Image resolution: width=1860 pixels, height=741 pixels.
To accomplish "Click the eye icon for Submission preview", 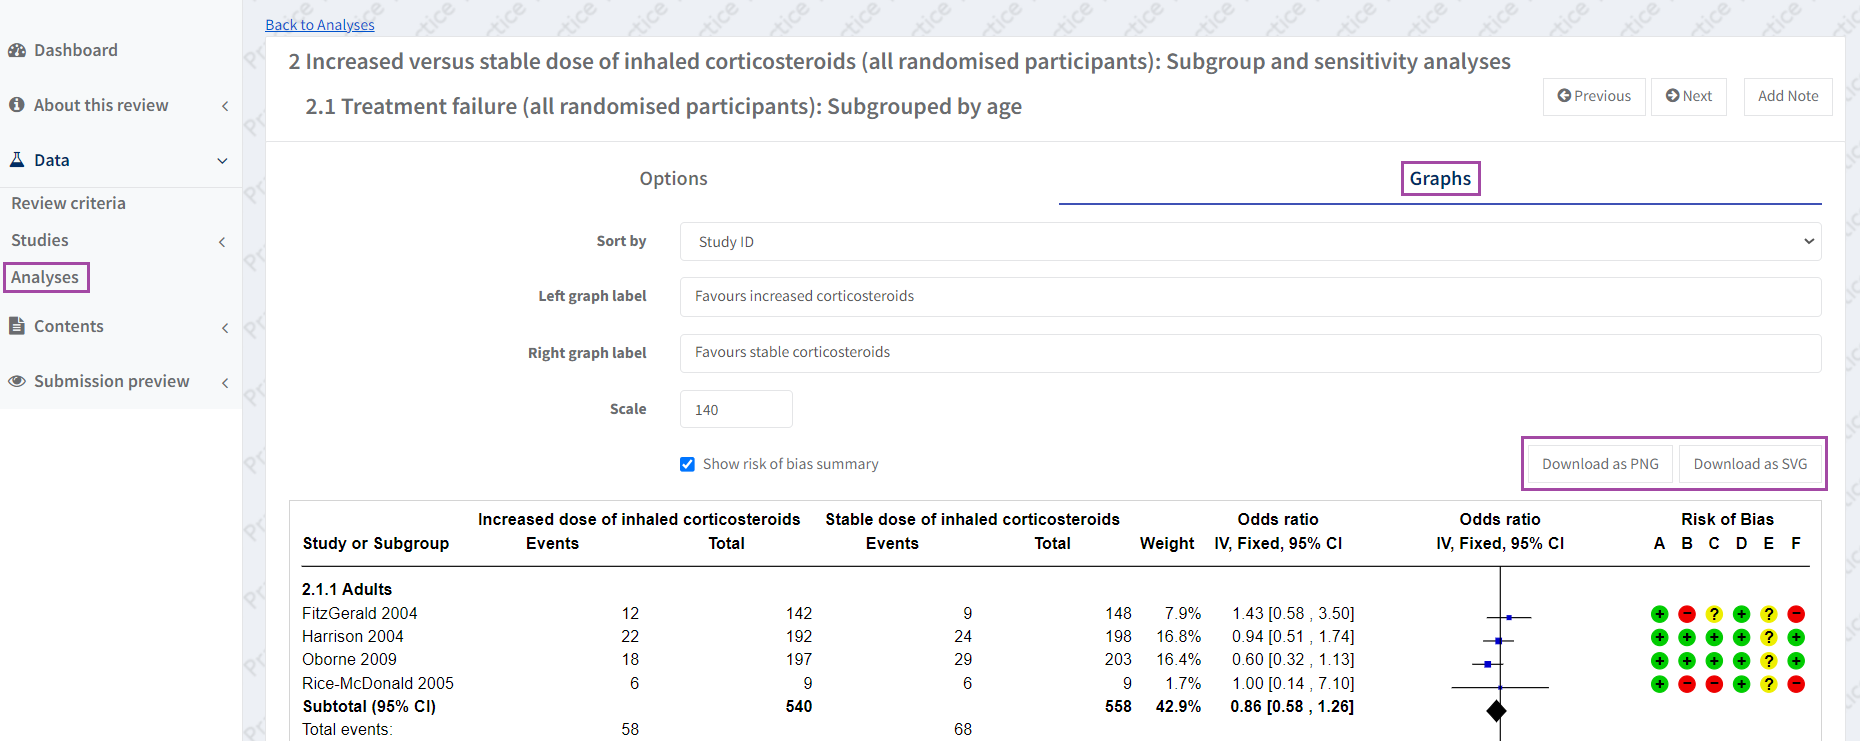I will 17,381.
